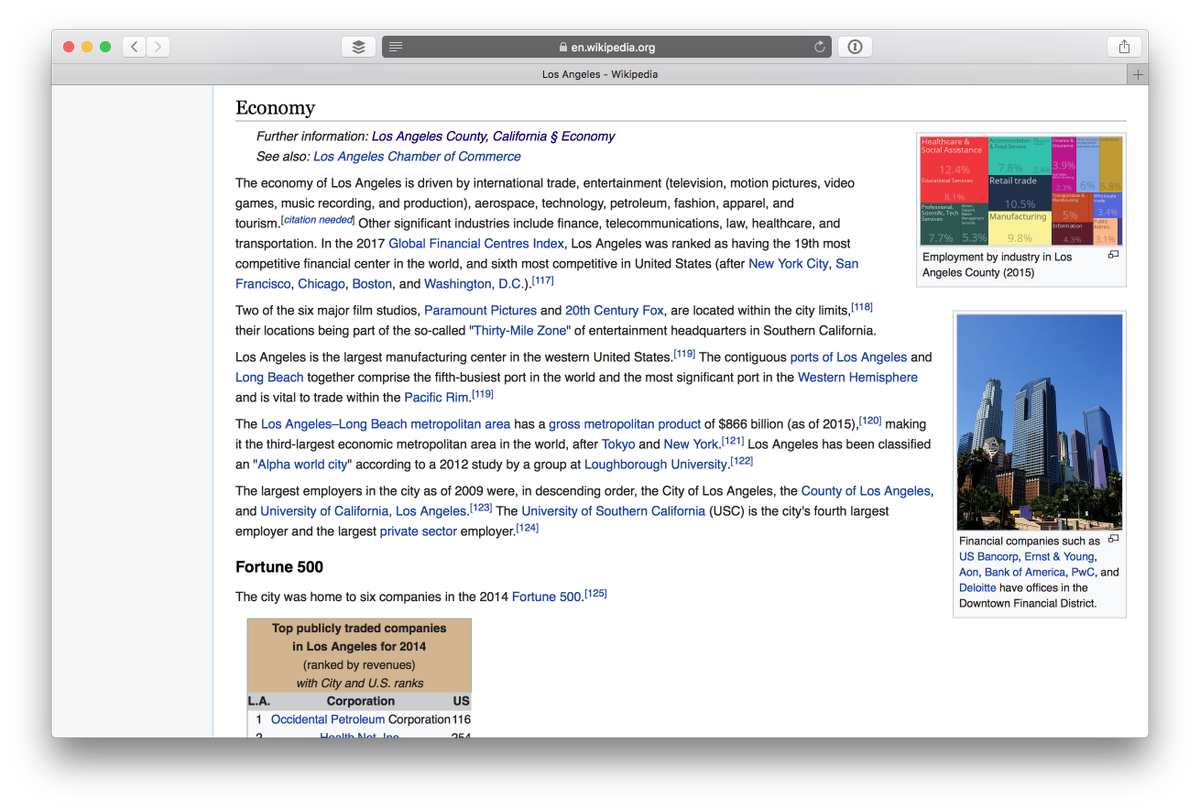Open the Loughborough University link

tap(655, 464)
